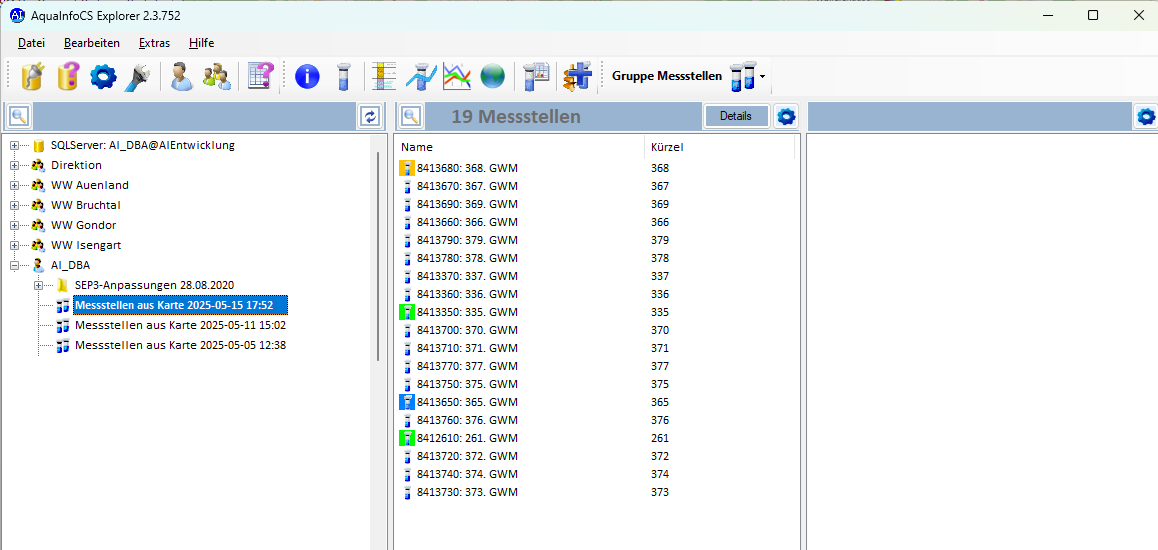Click the Name column header
1158x550 pixels.
(x=519, y=147)
